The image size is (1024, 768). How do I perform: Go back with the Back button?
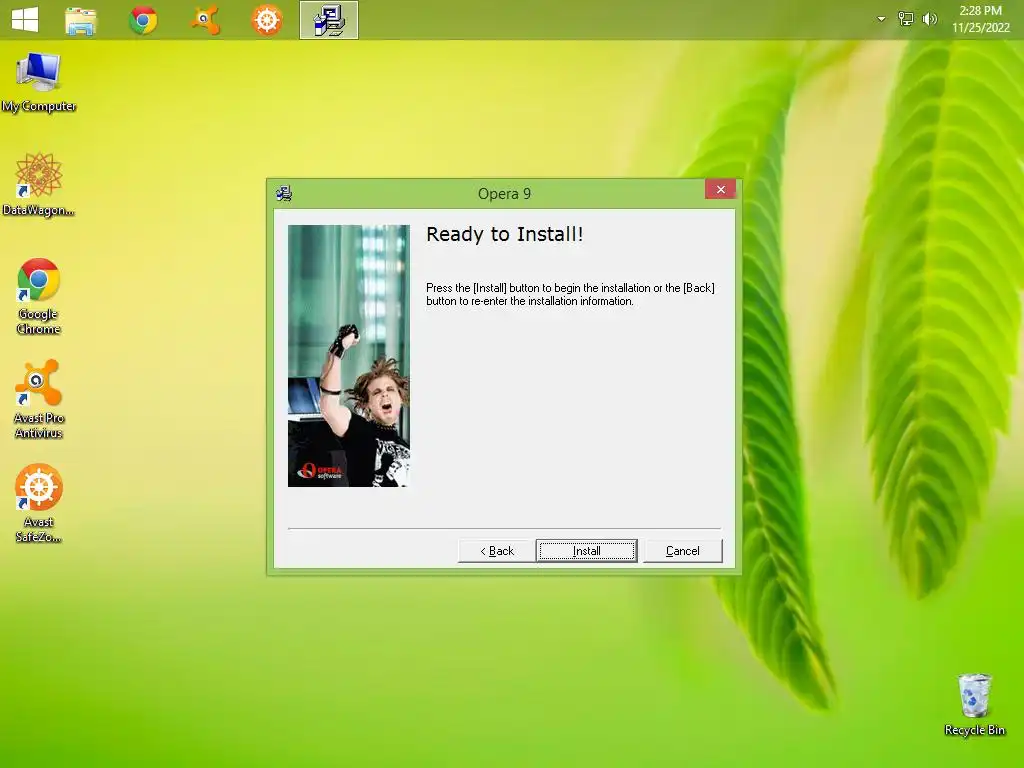pos(497,551)
